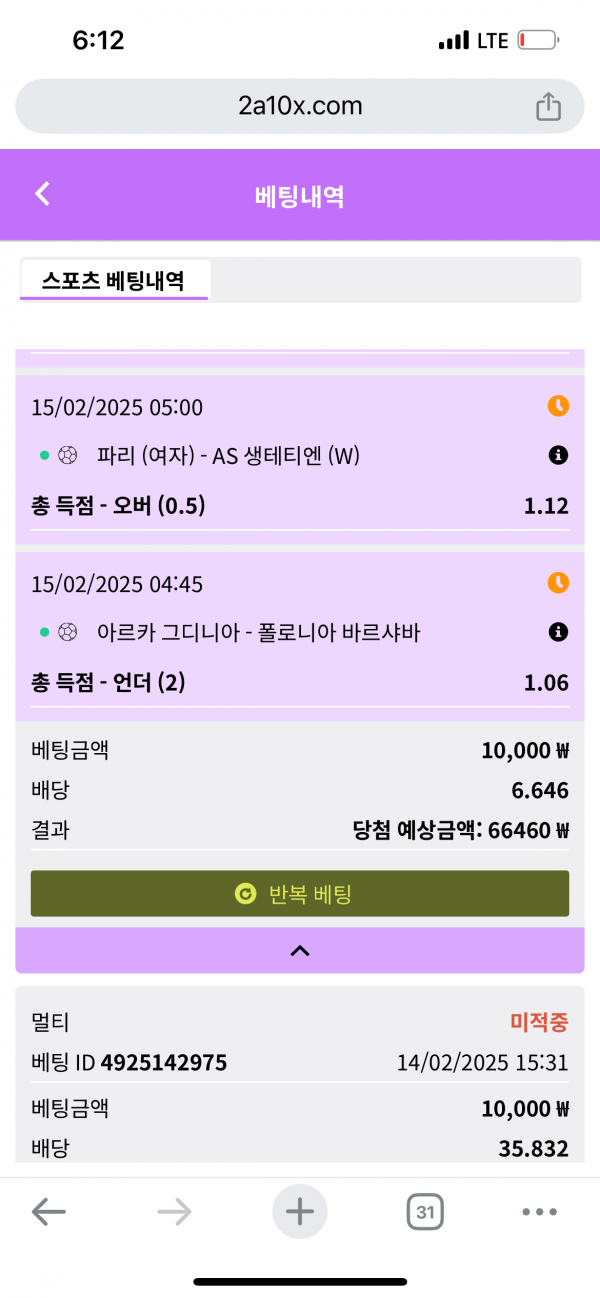Select the 스포츠 베팅내역 tab

(x=113, y=280)
